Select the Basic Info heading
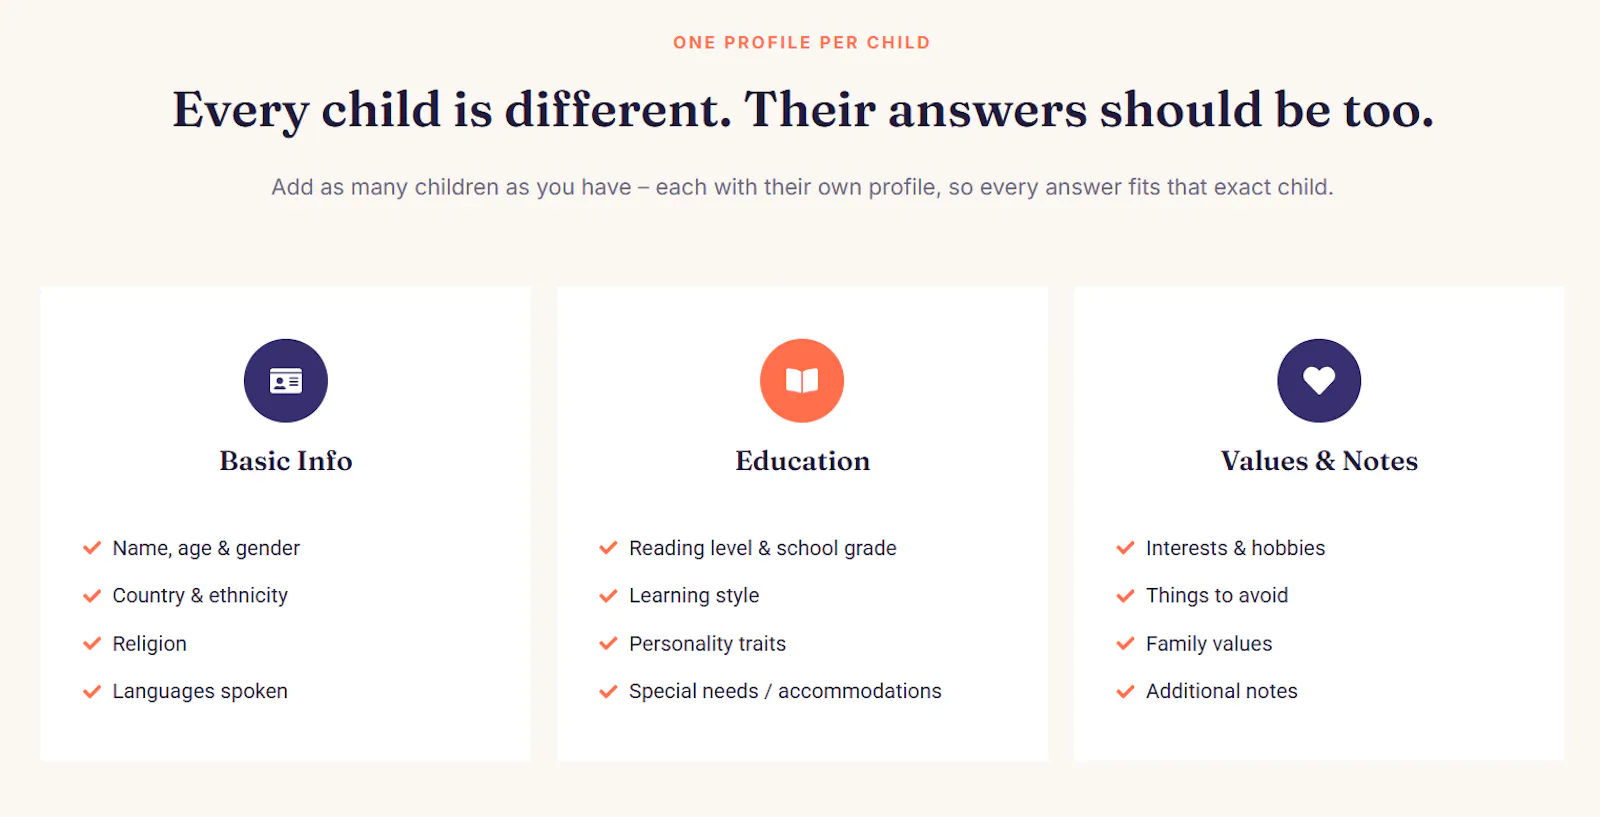 click(x=286, y=461)
